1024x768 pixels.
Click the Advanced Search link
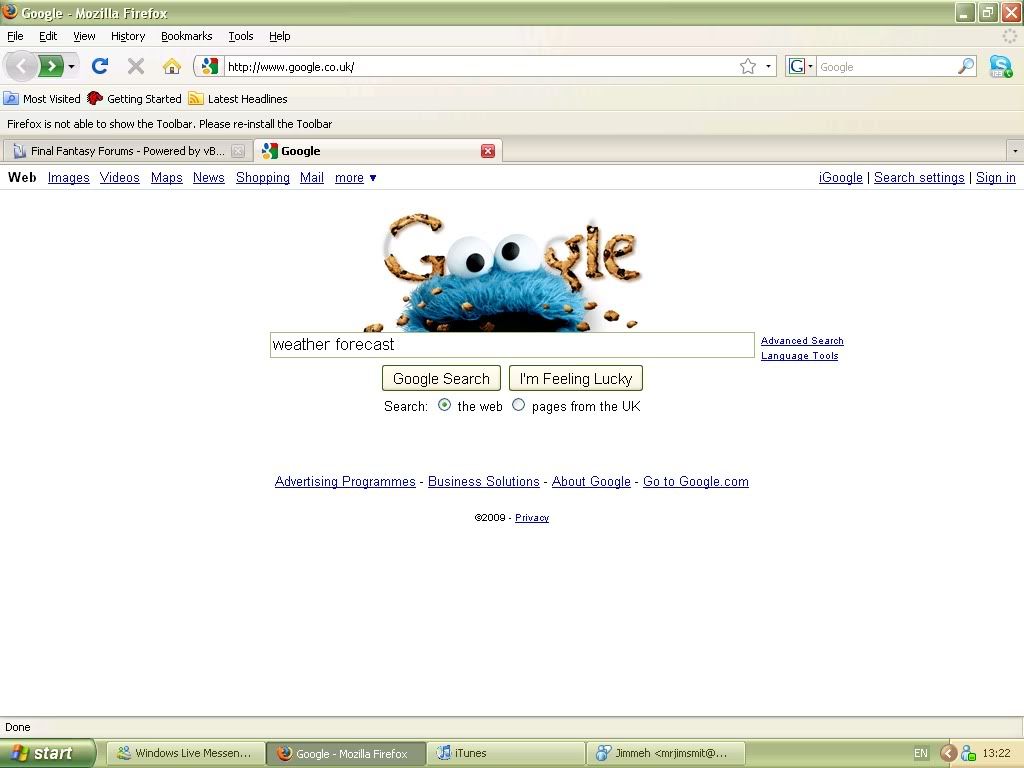[802, 341]
